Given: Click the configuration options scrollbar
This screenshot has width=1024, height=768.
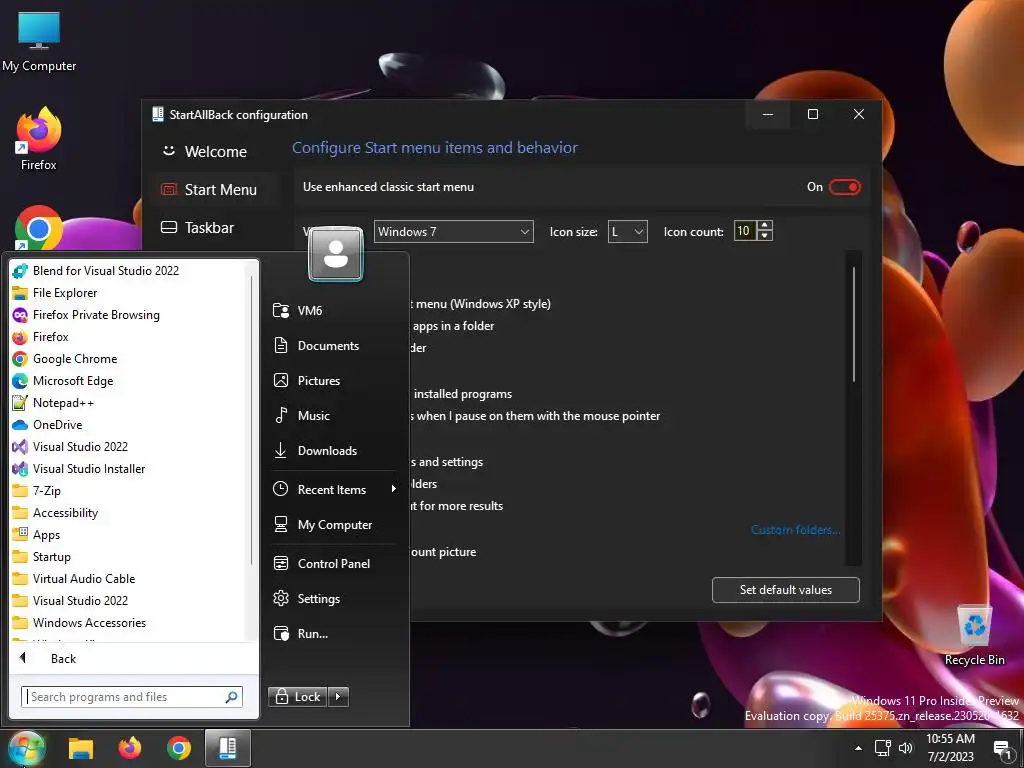Looking at the screenshot, I should click(854, 324).
